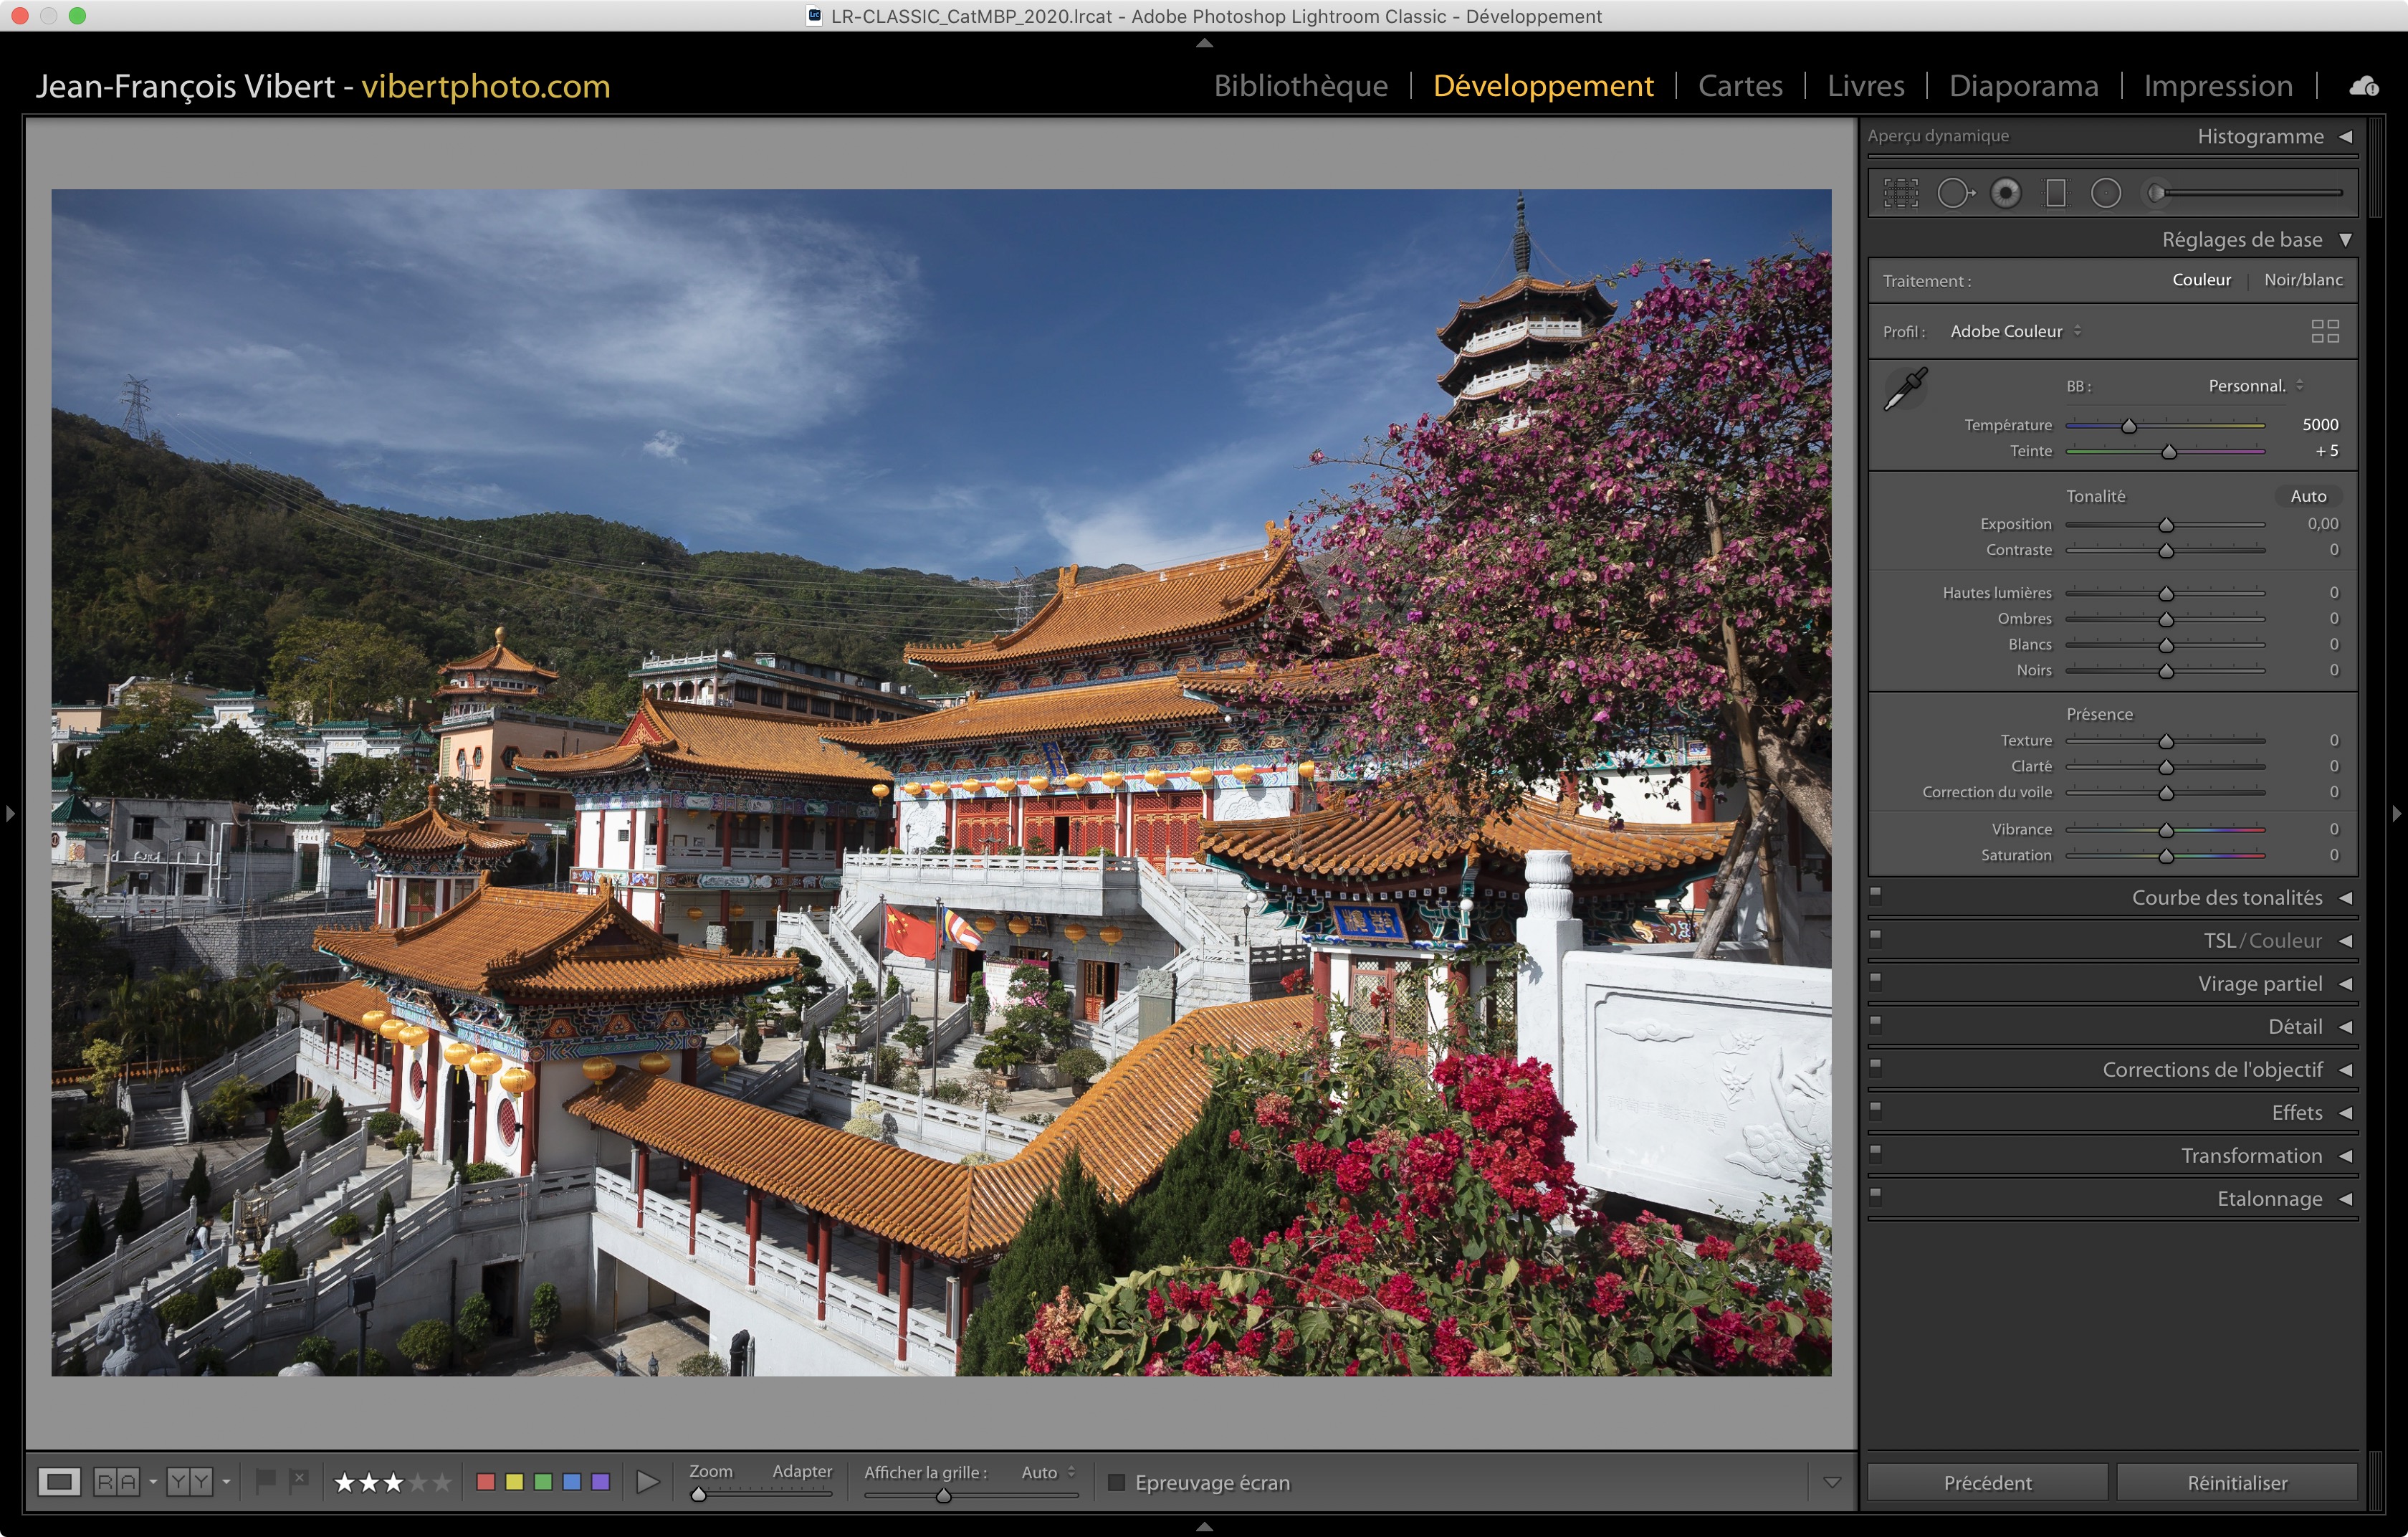
Task: Enable the Epreuvage écran checkbox
Action: [1116, 1482]
